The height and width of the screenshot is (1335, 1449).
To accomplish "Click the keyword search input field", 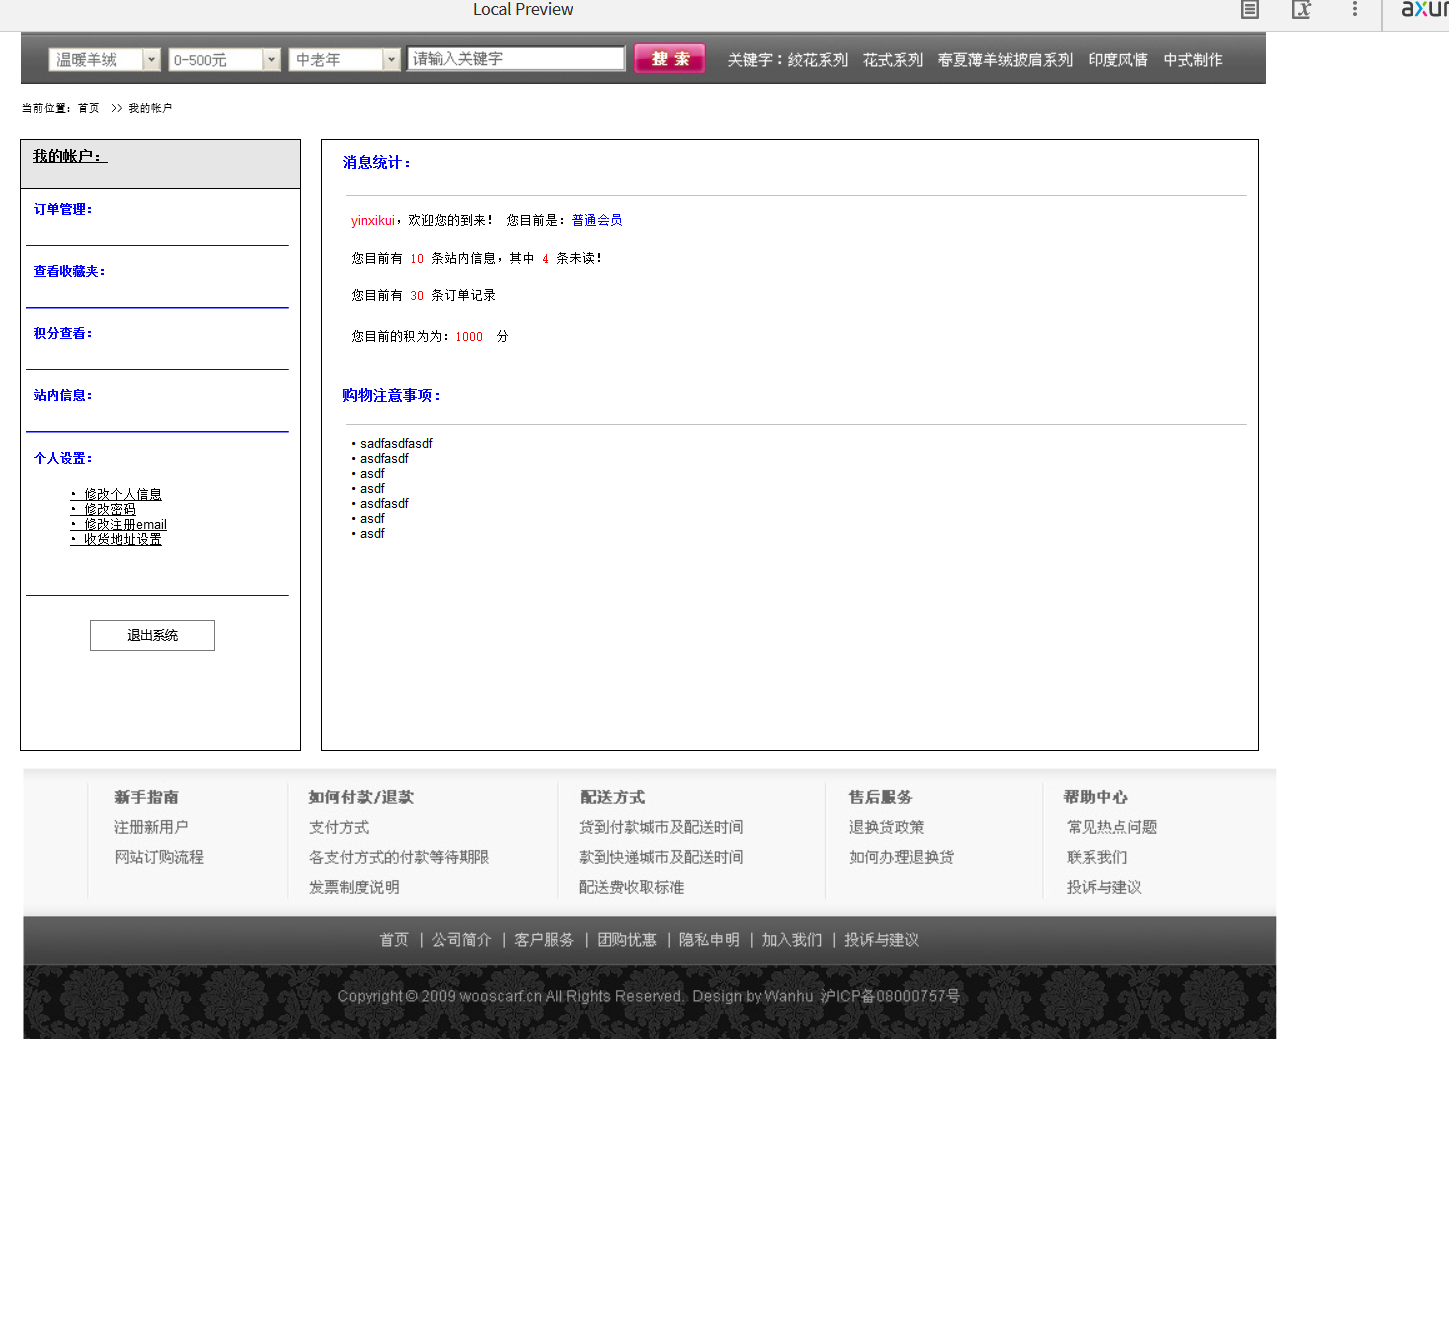I will [516, 59].
